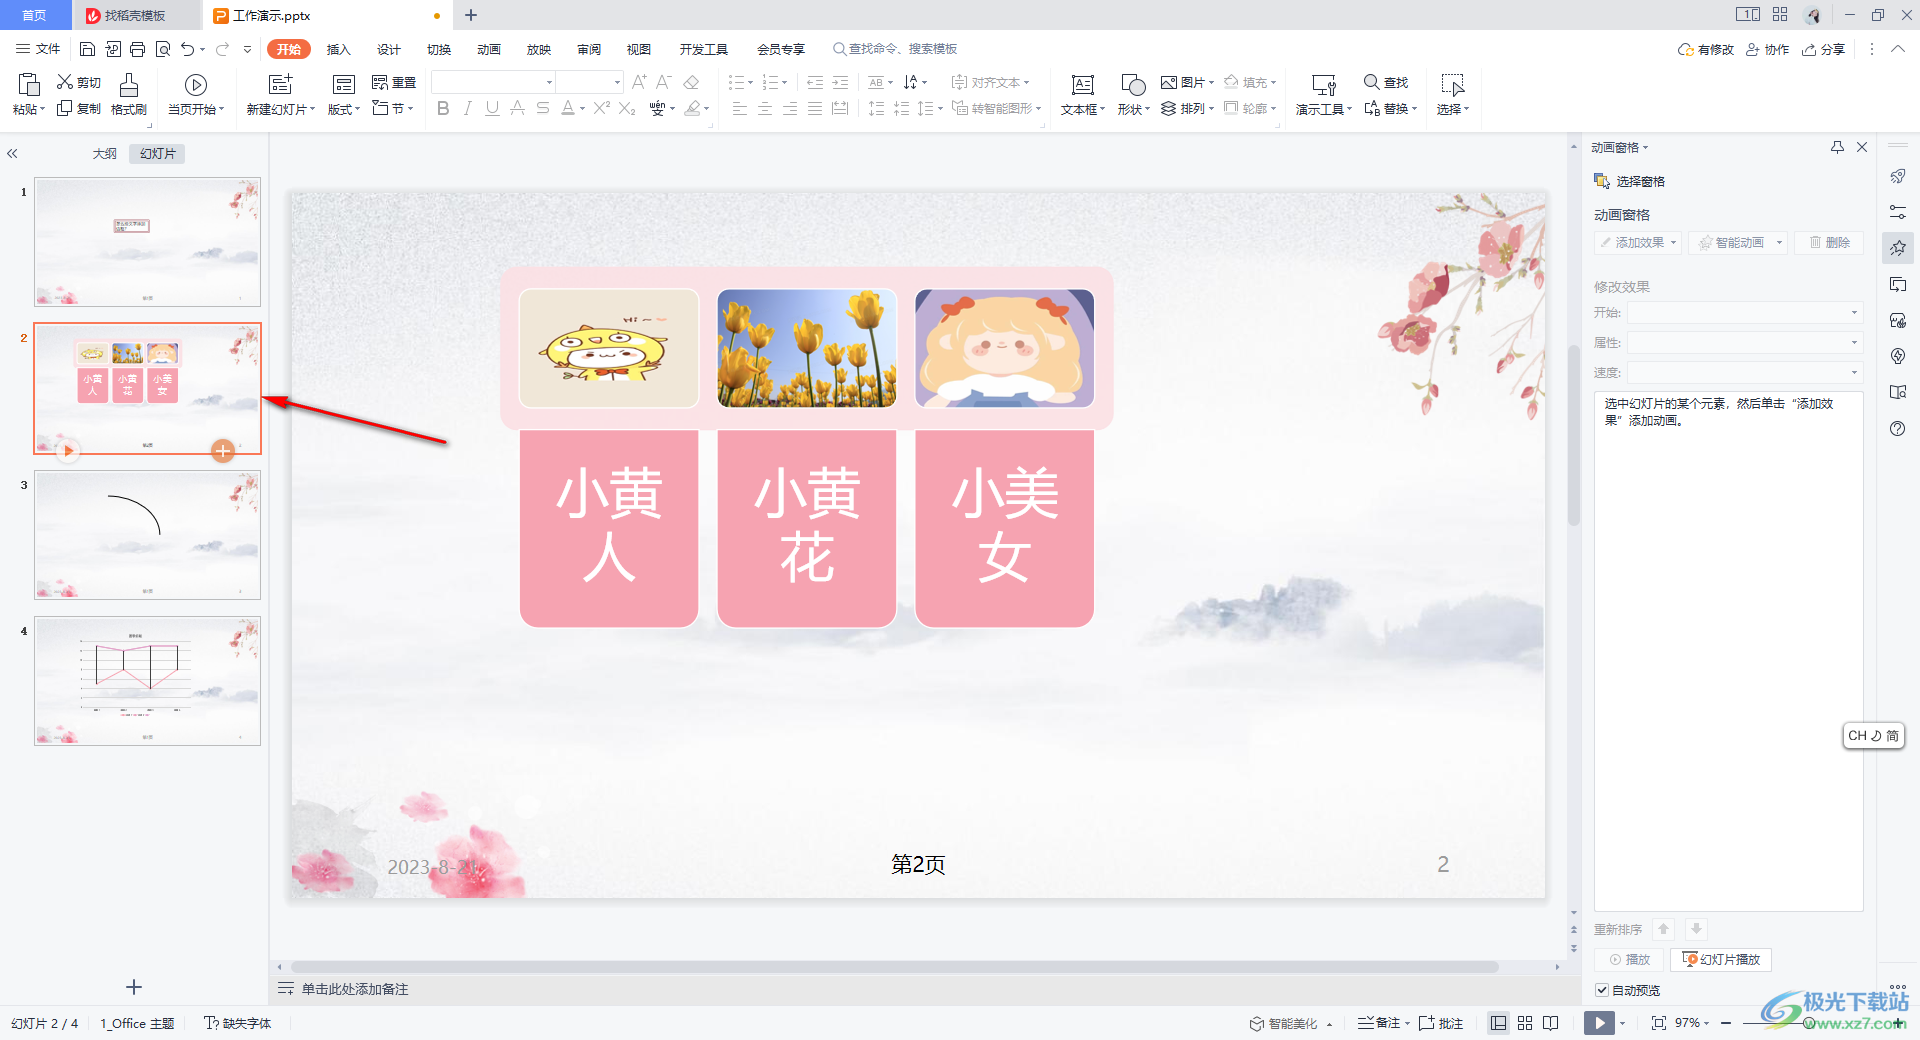The image size is (1920, 1040).
Task: Open the Insert (插入) ribbon tab
Action: (x=339, y=49)
